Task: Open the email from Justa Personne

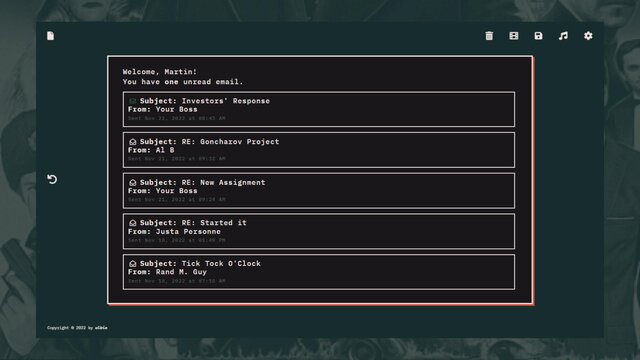Action: click(319, 231)
